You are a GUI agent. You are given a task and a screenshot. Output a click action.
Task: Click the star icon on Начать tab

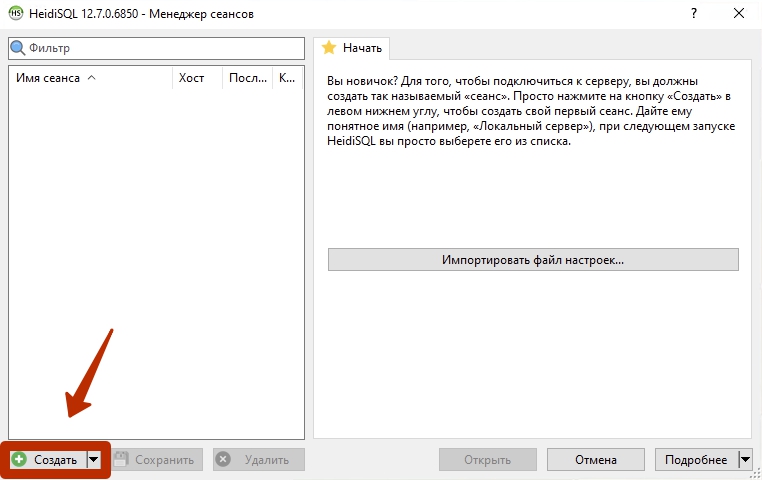[x=329, y=48]
